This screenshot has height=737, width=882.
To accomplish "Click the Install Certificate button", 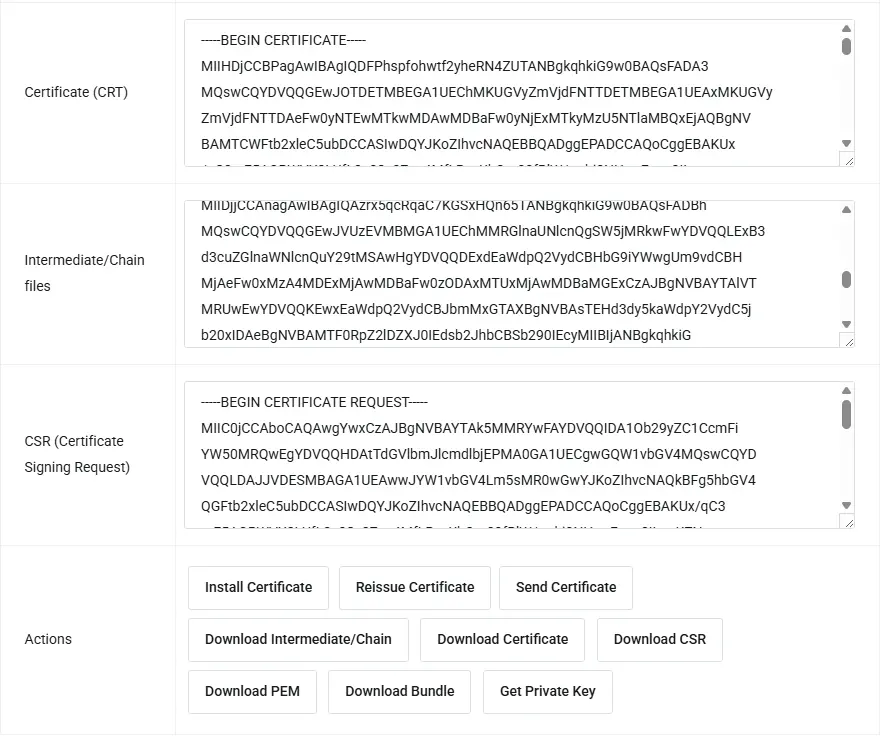I will tap(258, 587).
